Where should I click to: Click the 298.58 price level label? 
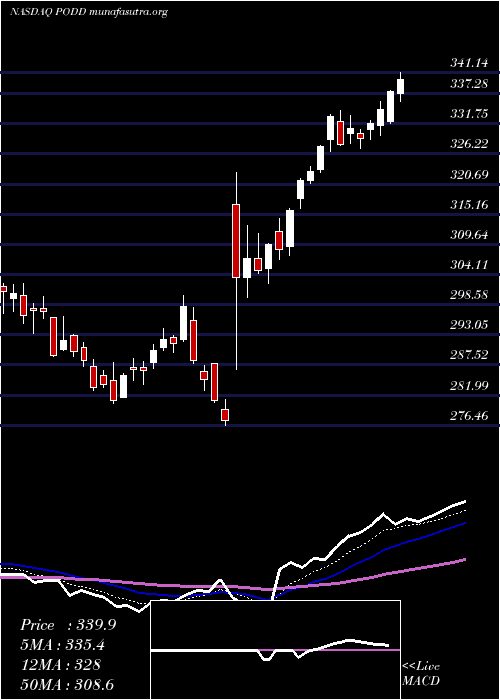tap(469, 295)
